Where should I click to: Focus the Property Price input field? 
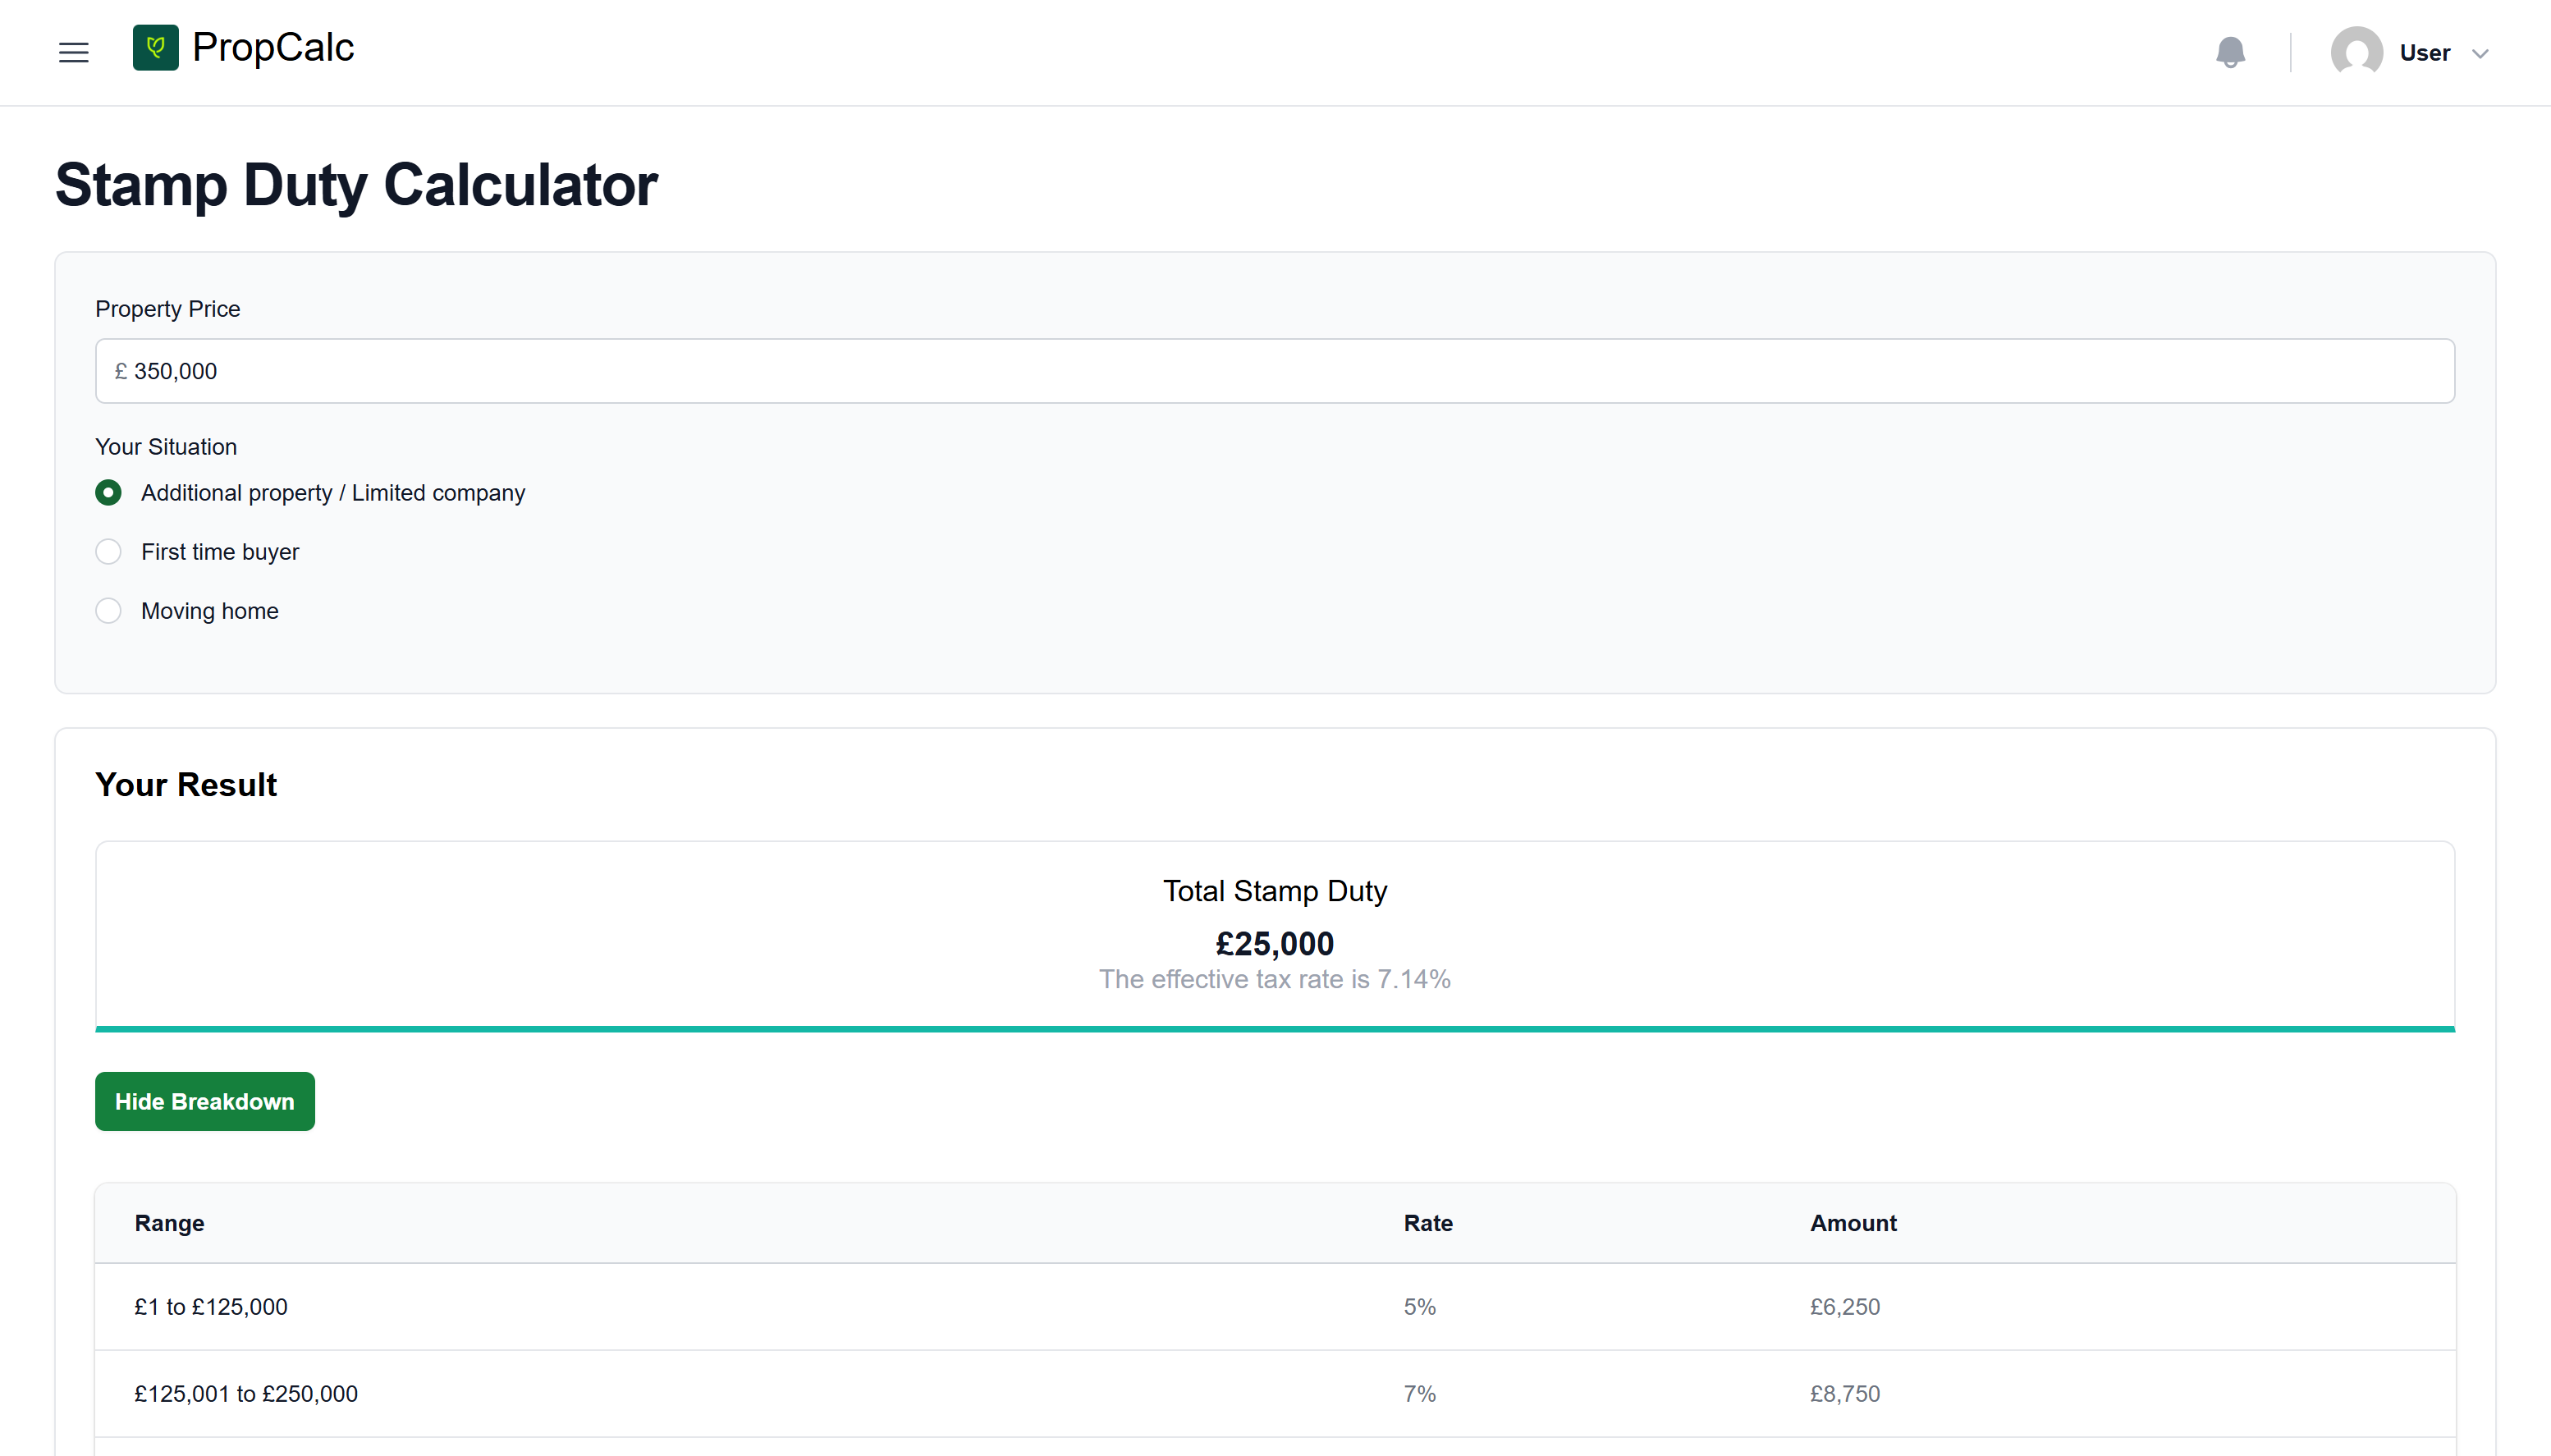point(1275,371)
